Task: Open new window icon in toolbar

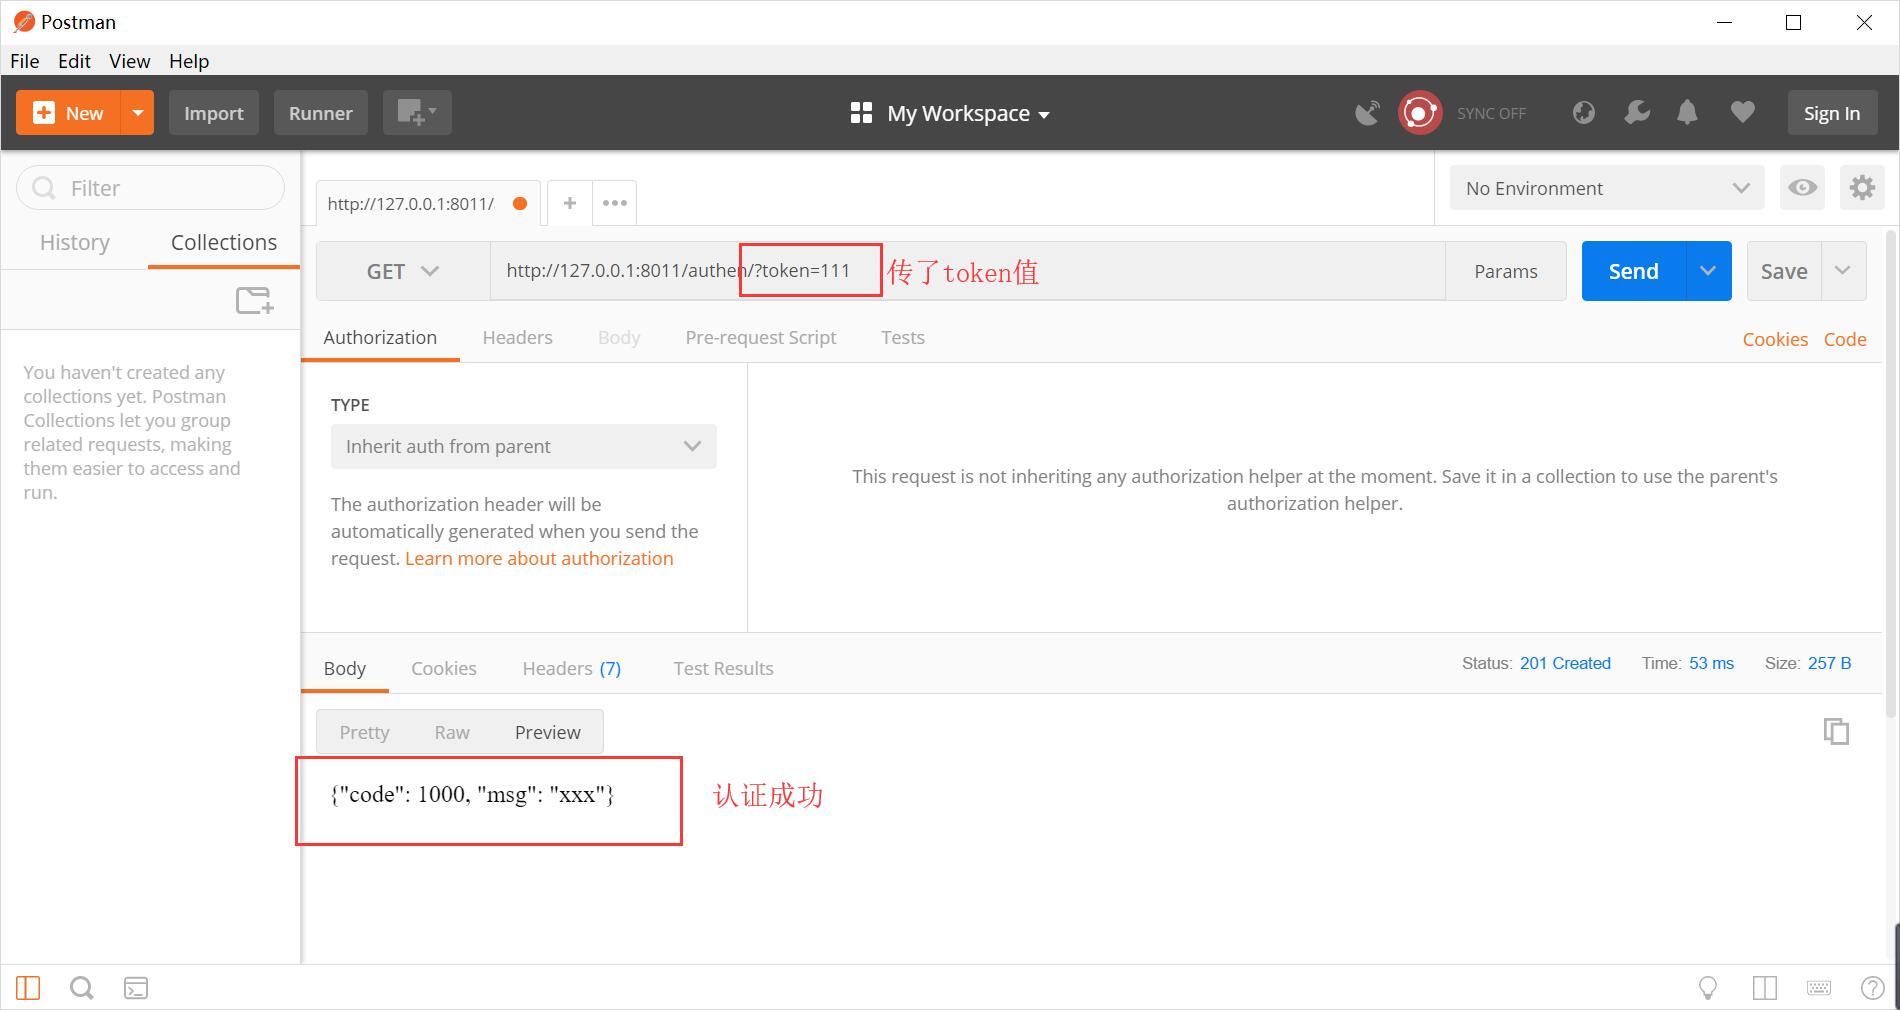Action: 417,113
